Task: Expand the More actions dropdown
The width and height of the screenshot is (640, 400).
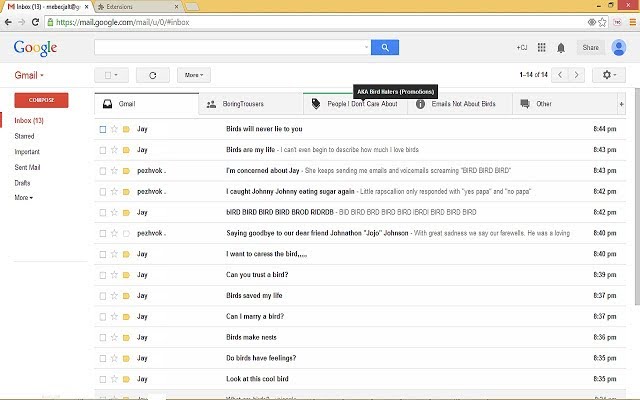Action: tap(193, 75)
